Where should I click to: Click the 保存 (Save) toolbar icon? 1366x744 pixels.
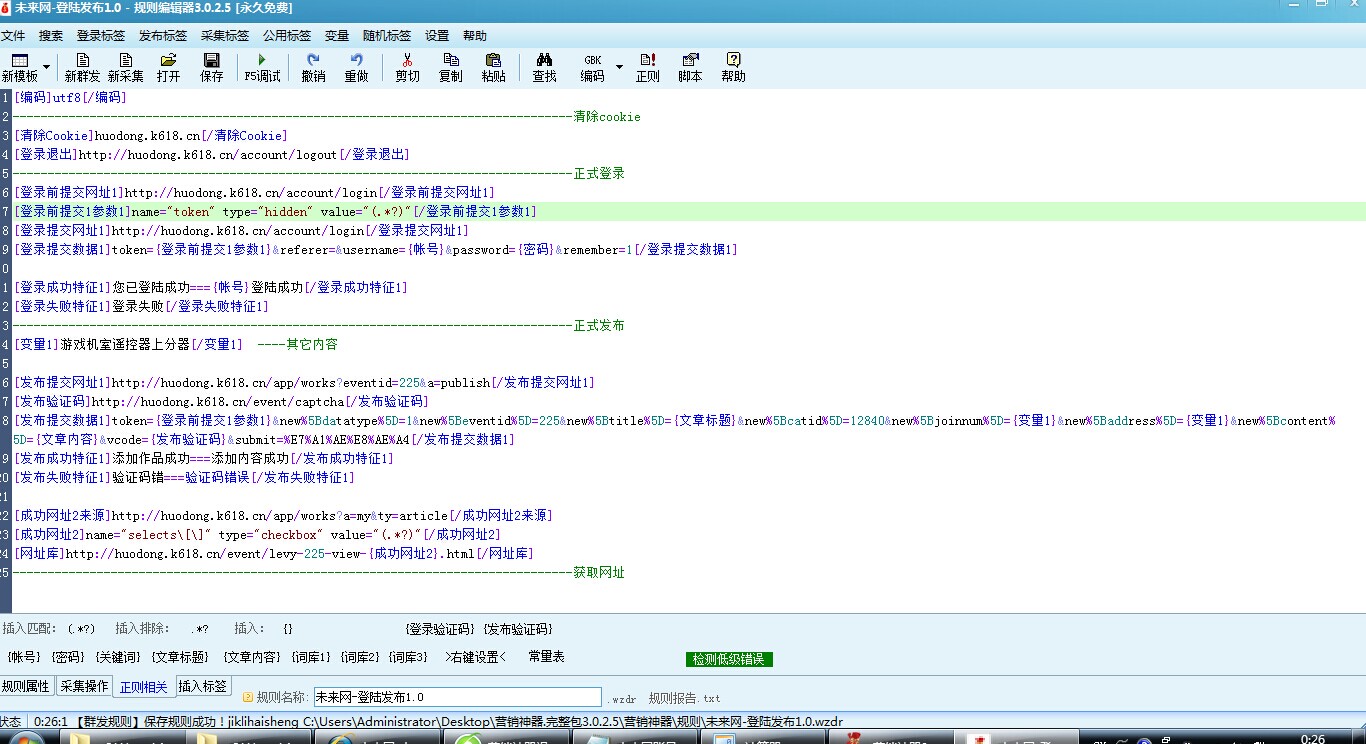tap(211, 67)
